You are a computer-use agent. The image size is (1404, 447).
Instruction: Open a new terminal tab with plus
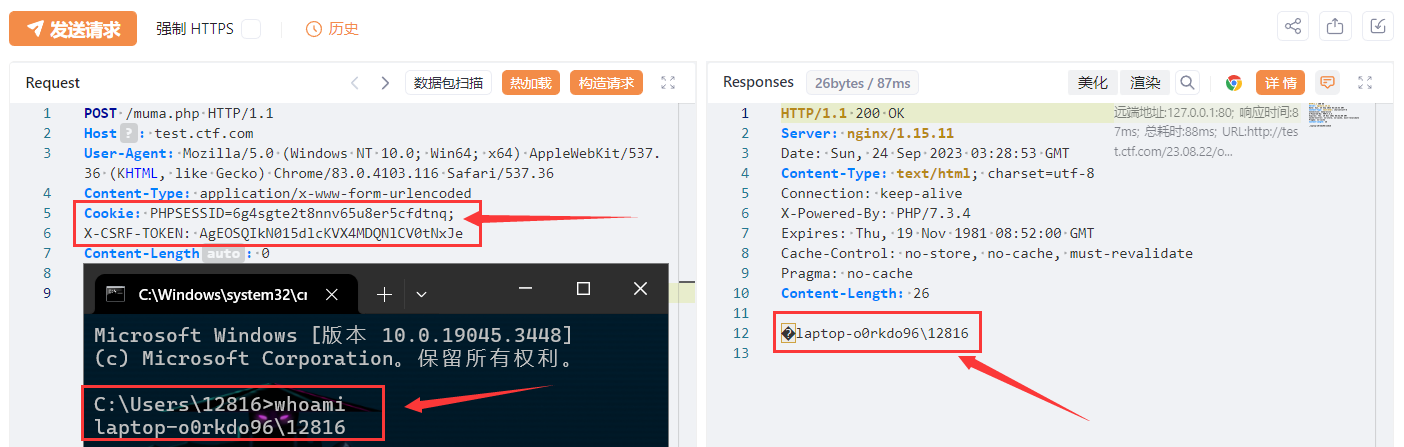click(383, 294)
